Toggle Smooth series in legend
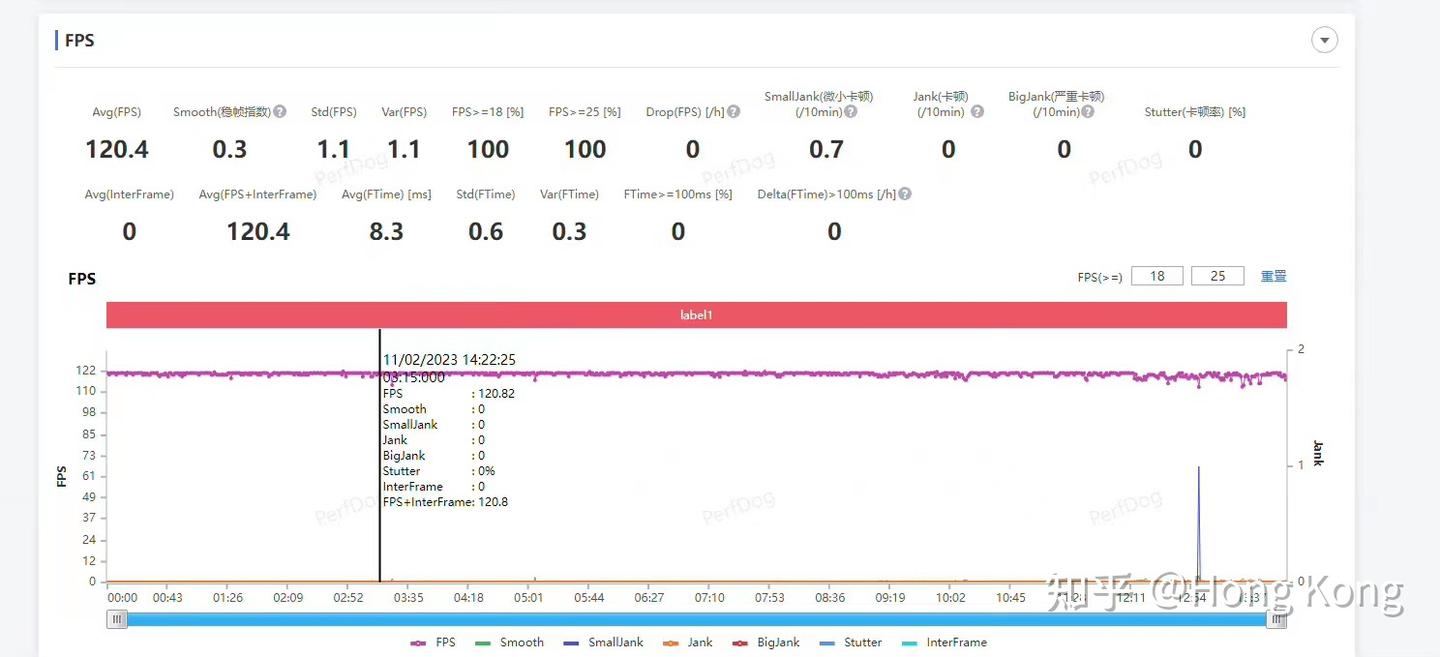Viewport: 1440px width, 657px height. (509, 643)
